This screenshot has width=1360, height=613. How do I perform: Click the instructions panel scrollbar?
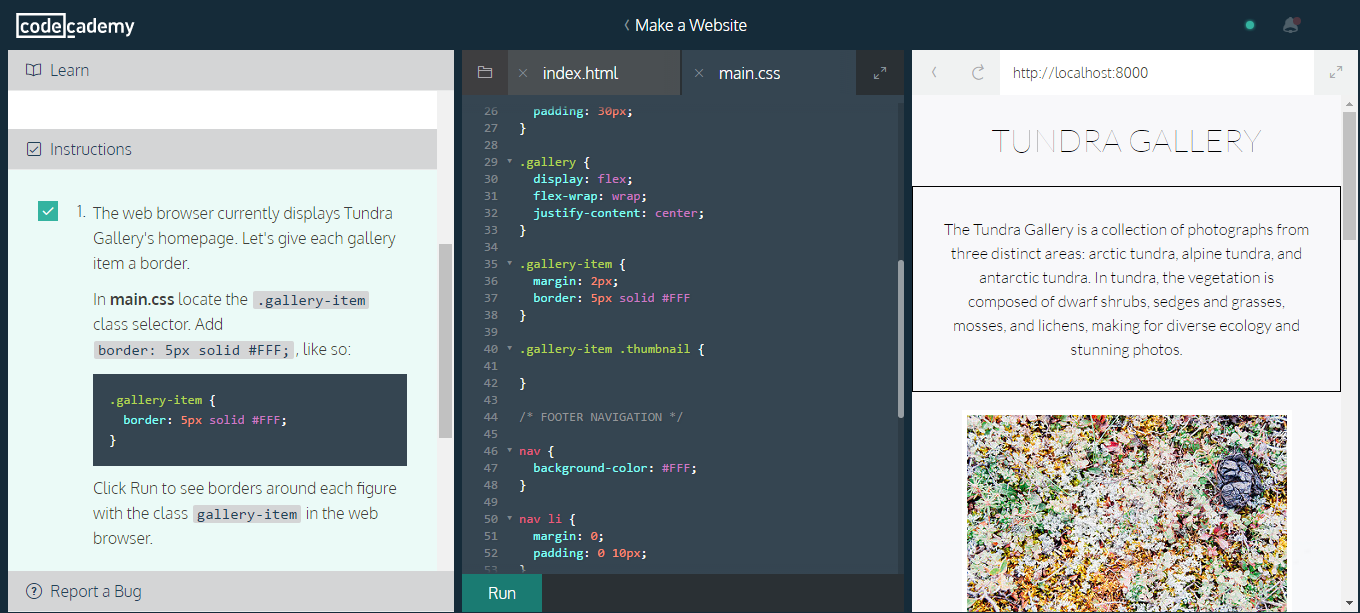445,340
